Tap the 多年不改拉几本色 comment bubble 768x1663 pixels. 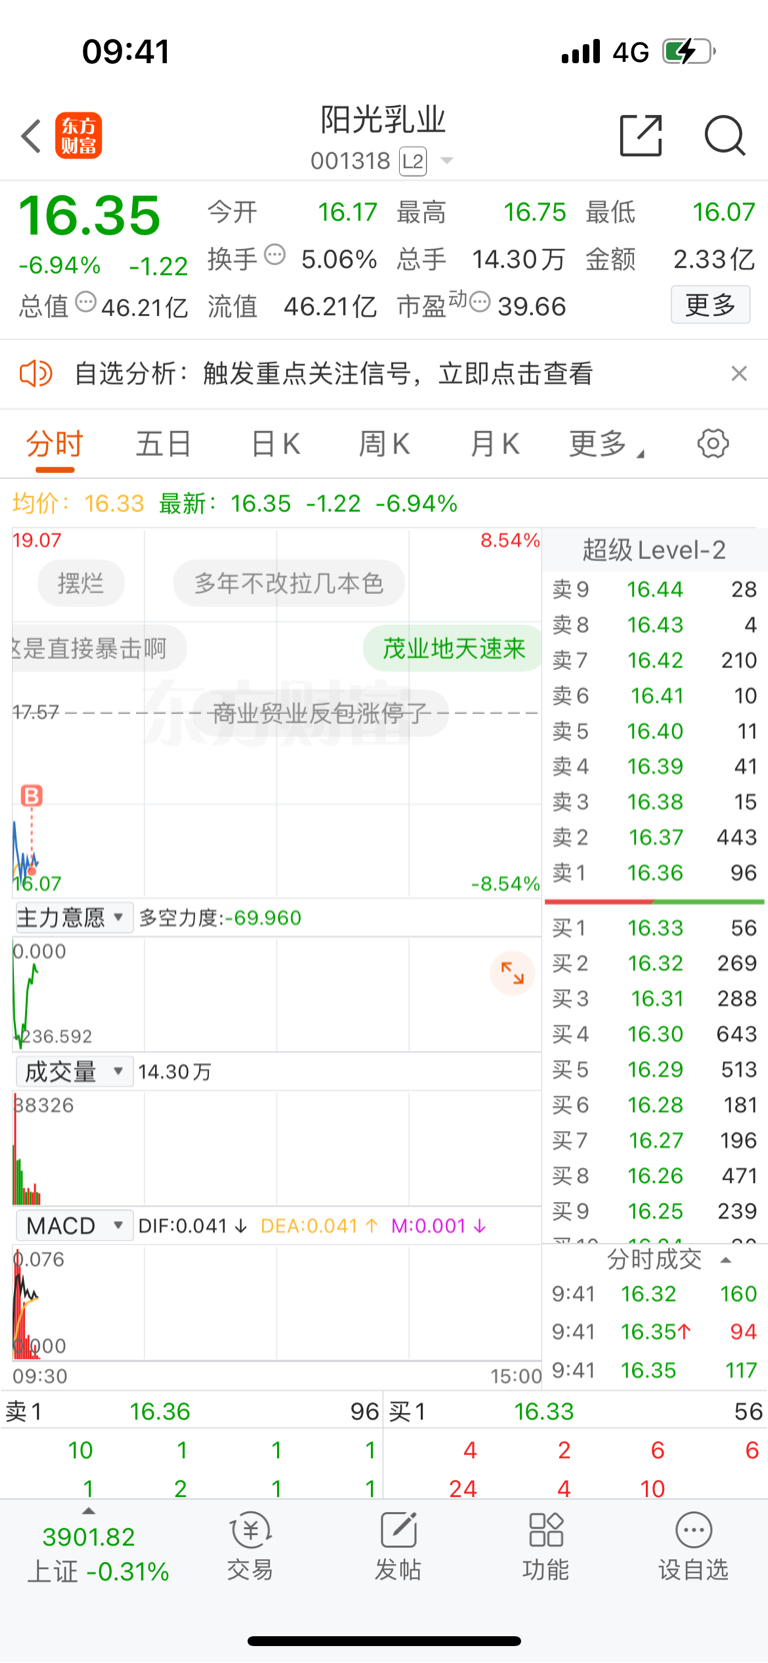289,583
